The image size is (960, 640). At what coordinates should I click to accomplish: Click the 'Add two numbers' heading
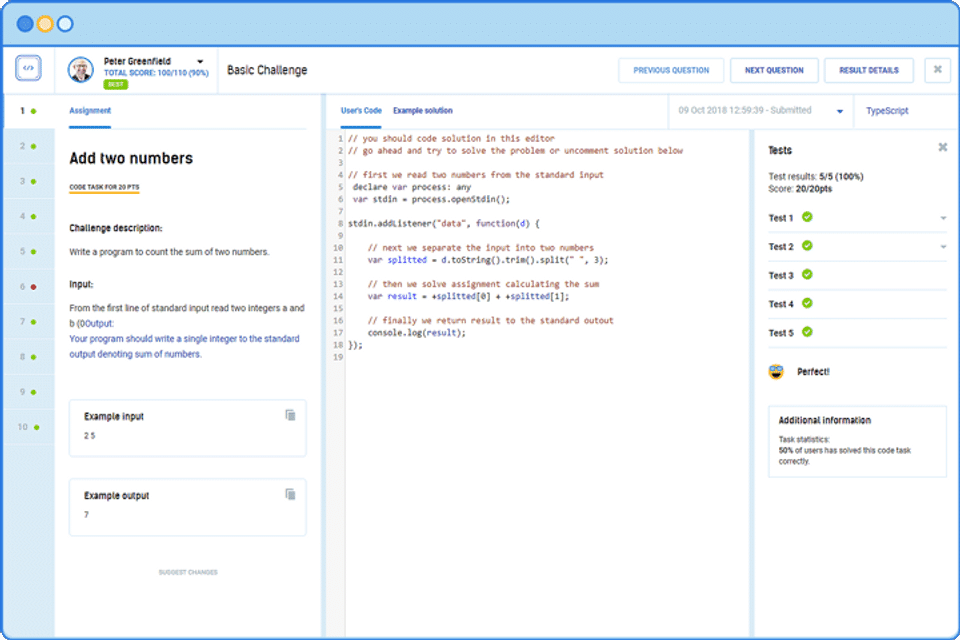(x=131, y=158)
